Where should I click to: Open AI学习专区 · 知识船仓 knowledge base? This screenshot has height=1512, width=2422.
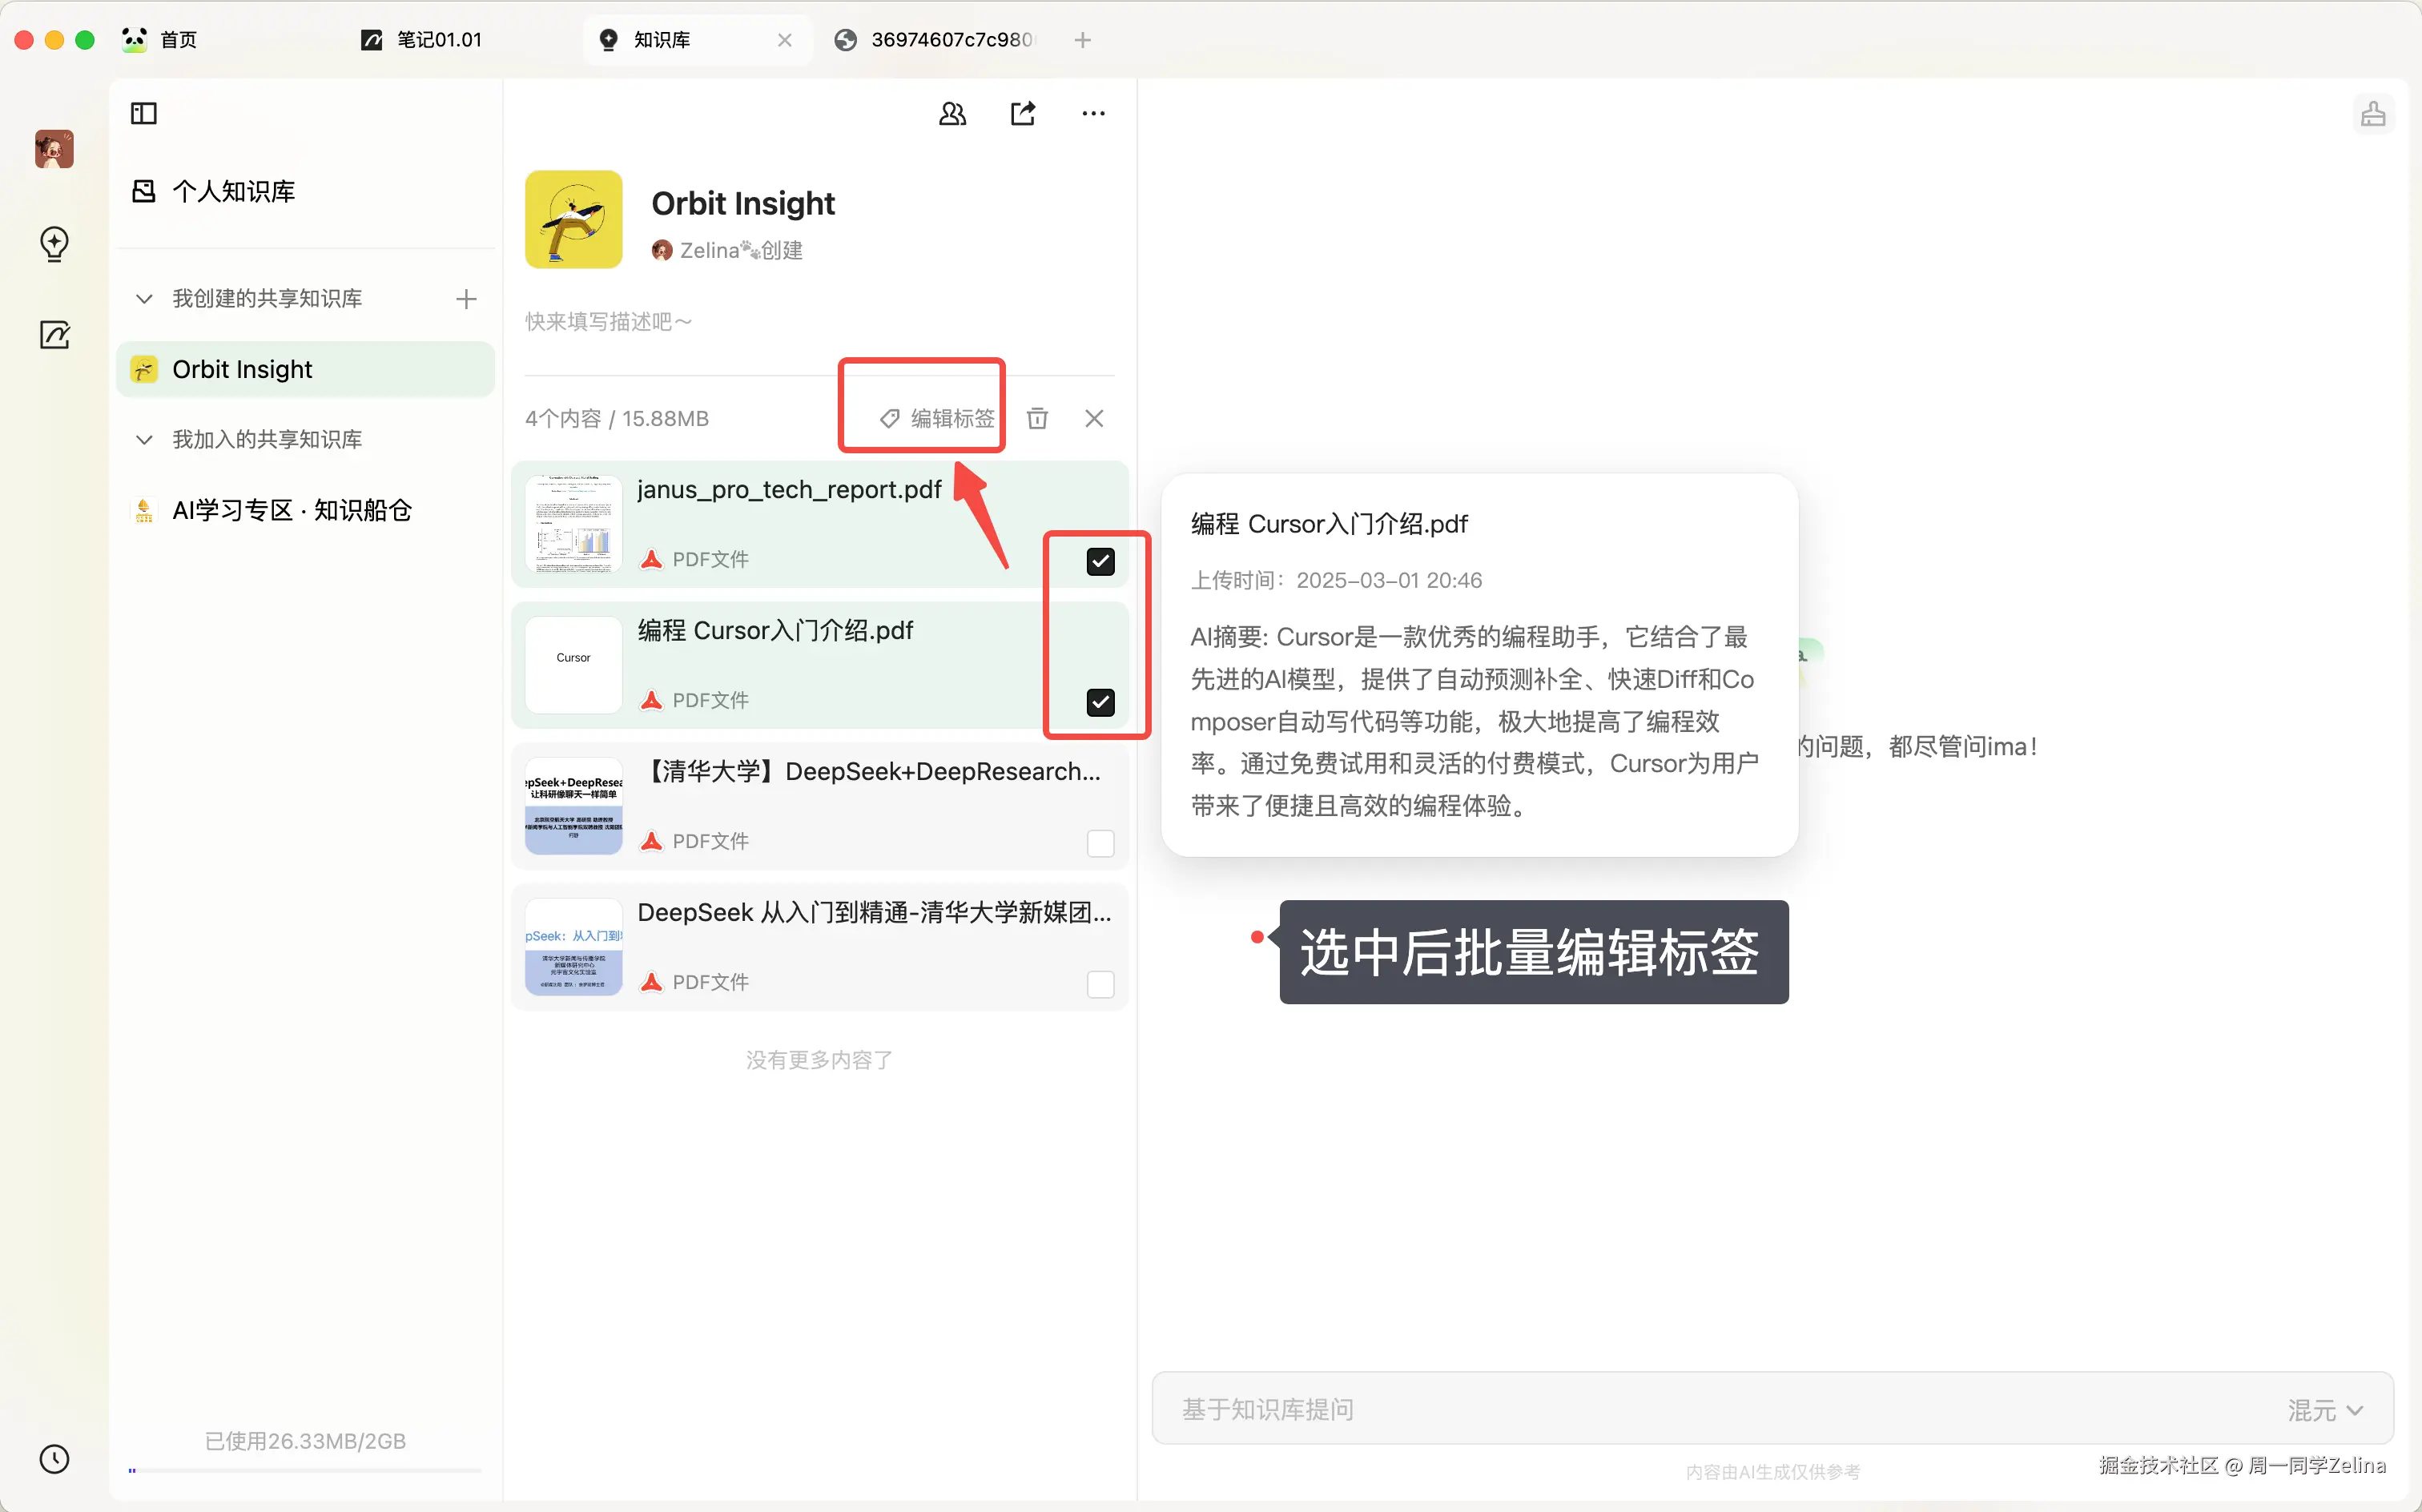pos(291,510)
